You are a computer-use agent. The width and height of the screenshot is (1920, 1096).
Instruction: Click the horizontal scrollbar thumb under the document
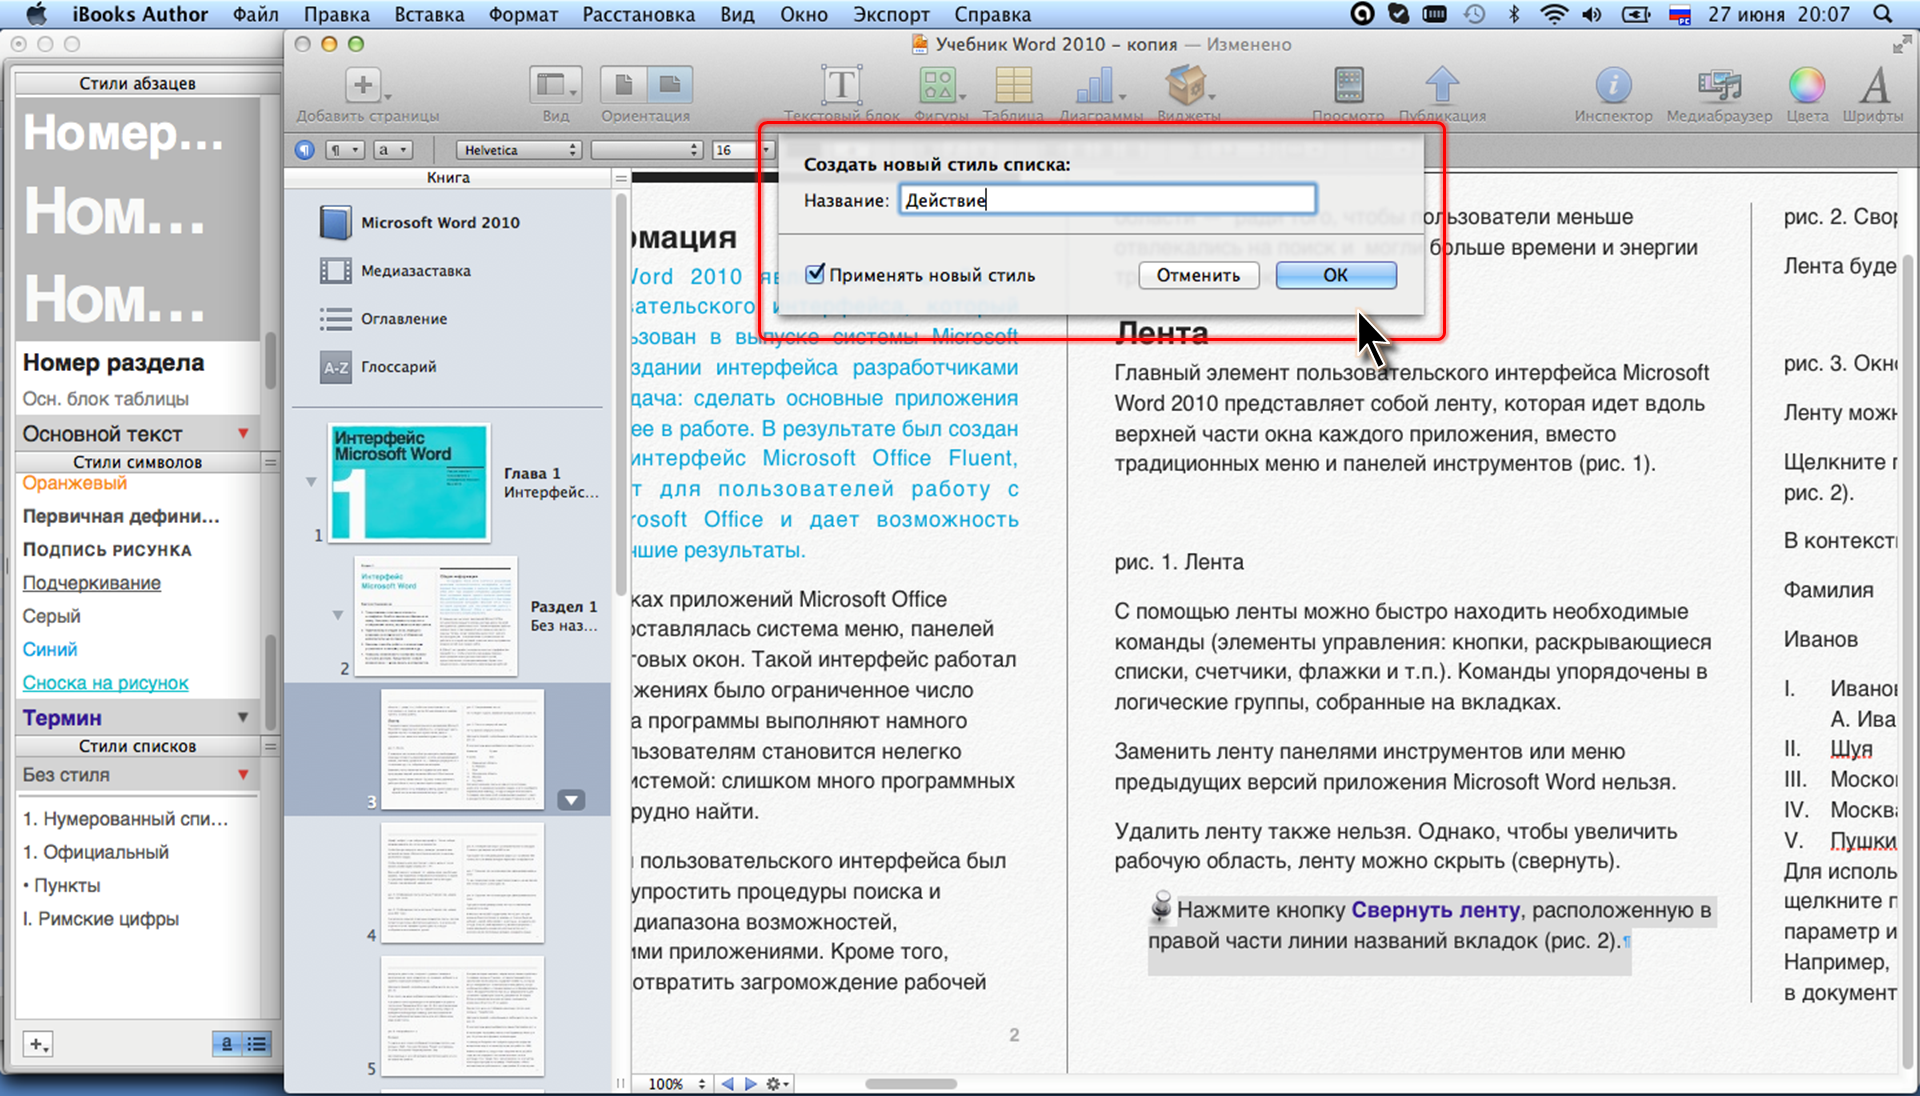[910, 1084]
